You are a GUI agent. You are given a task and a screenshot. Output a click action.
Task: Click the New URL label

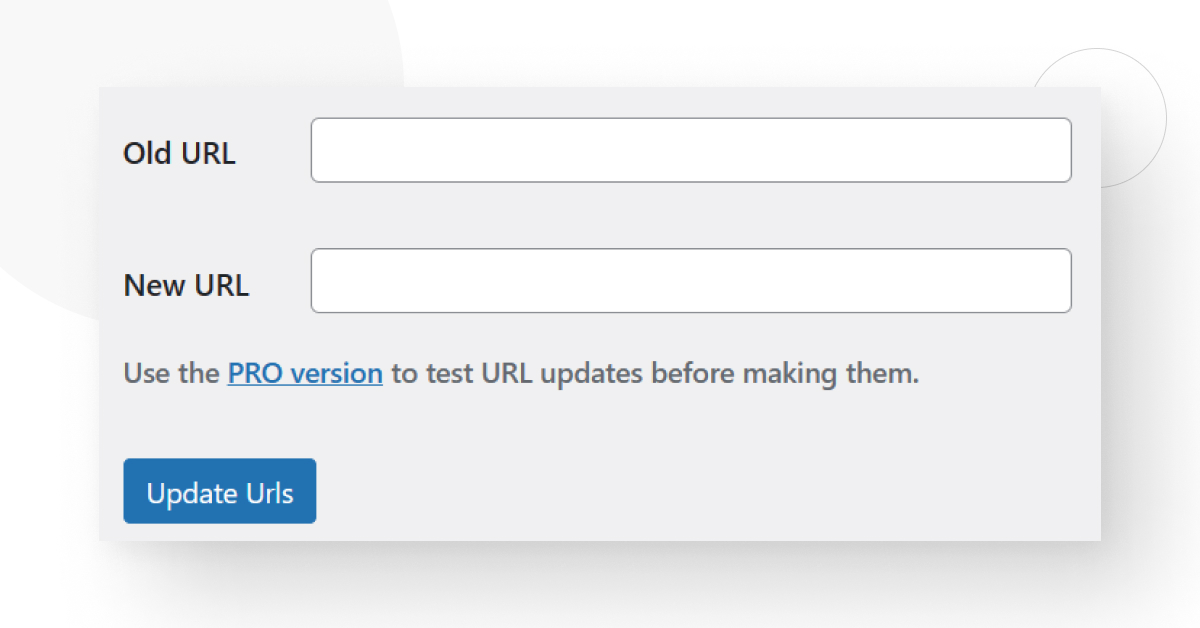point(186,284)
